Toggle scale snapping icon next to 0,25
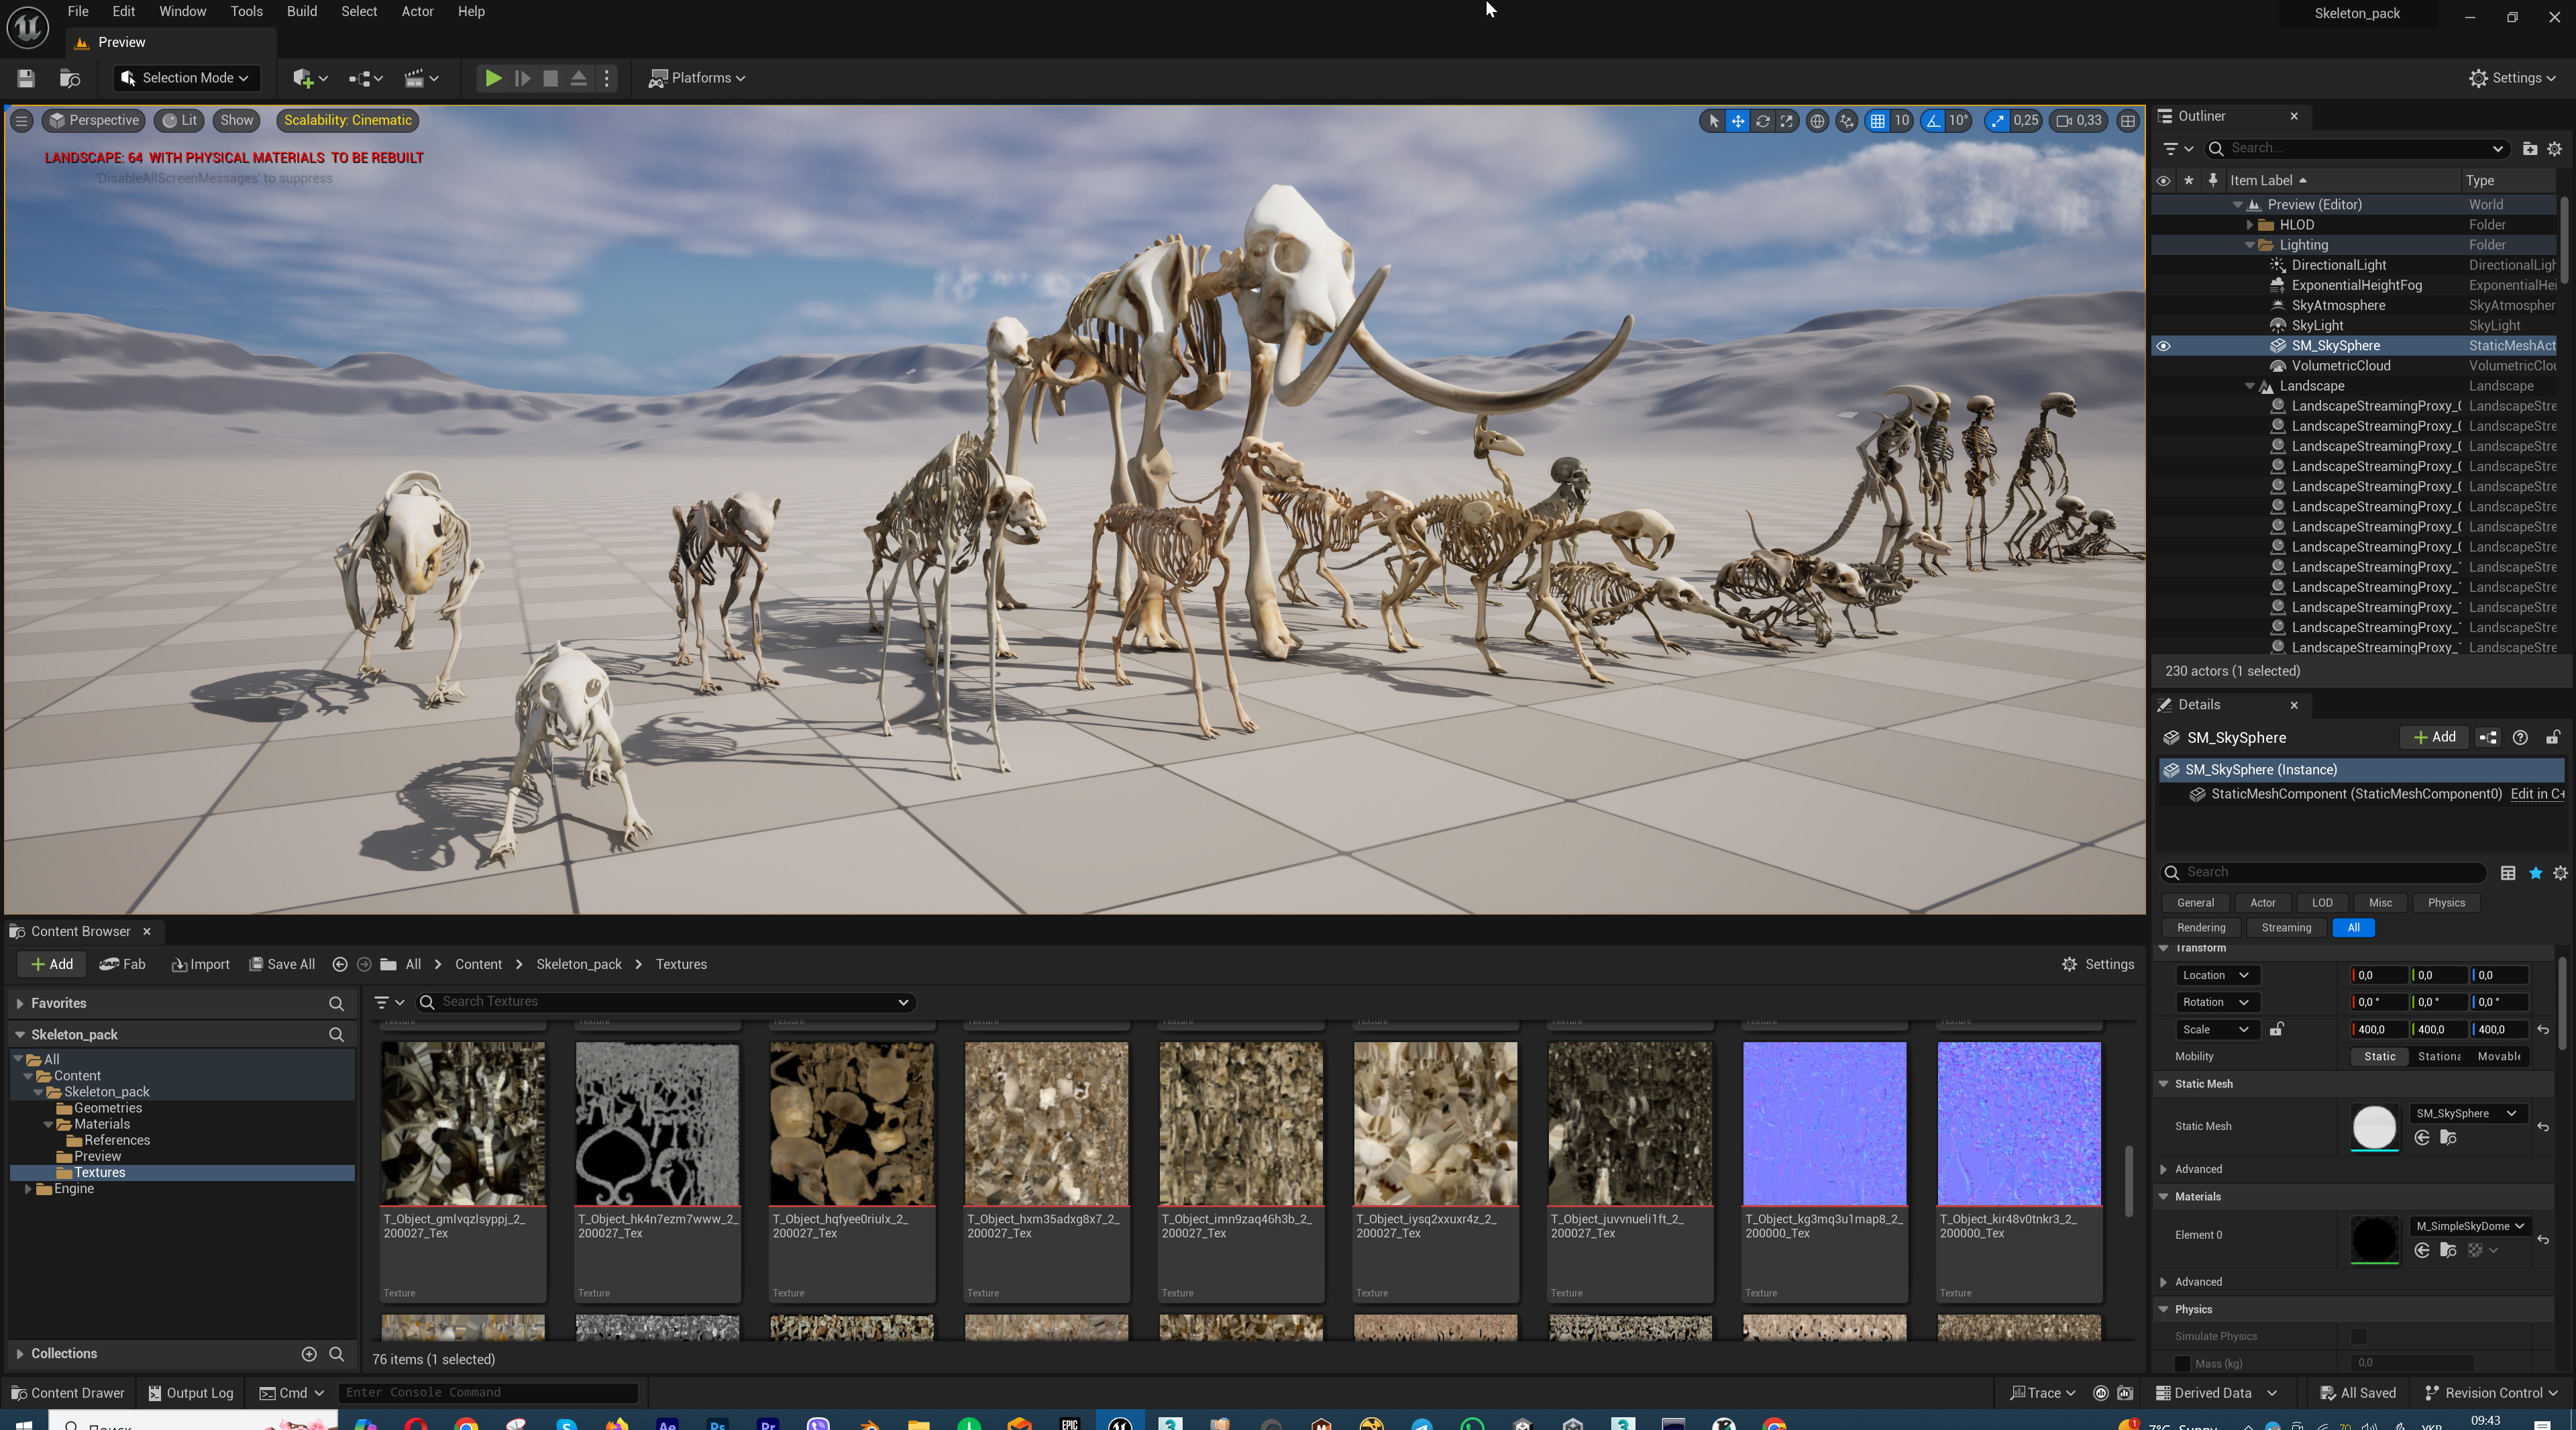Viewport: 2576px width, 1430px height. pyautogui.click(x=1997, y=120)
